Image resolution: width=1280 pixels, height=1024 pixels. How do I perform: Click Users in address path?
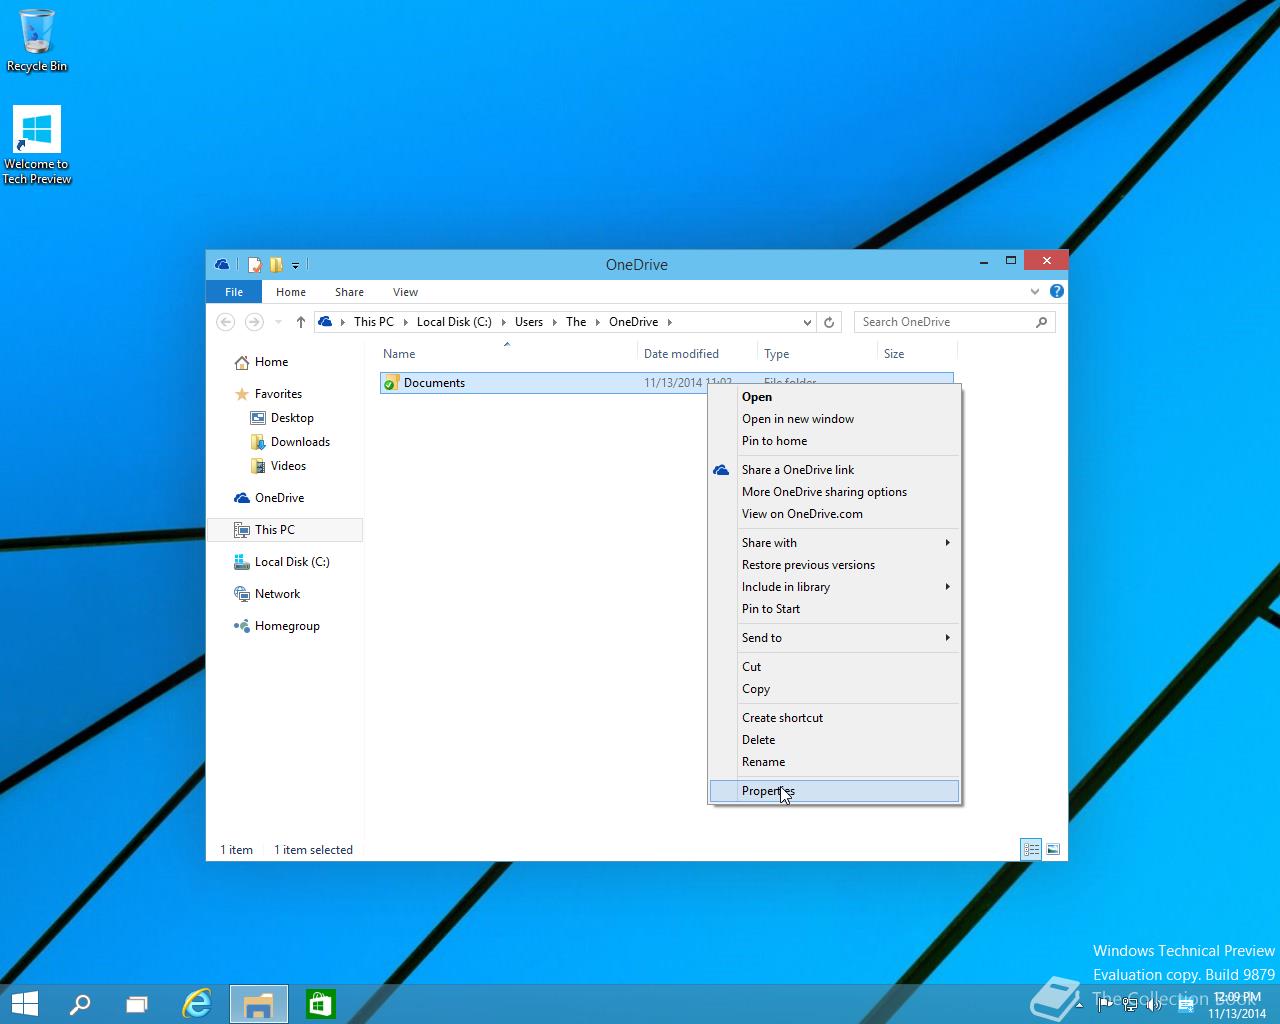[x=529, y=322]
